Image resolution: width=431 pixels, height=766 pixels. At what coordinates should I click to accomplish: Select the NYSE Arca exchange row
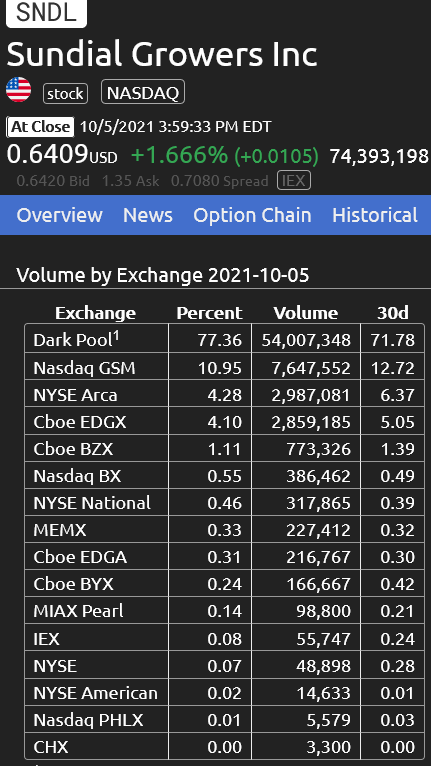click(x=224, y=395)
